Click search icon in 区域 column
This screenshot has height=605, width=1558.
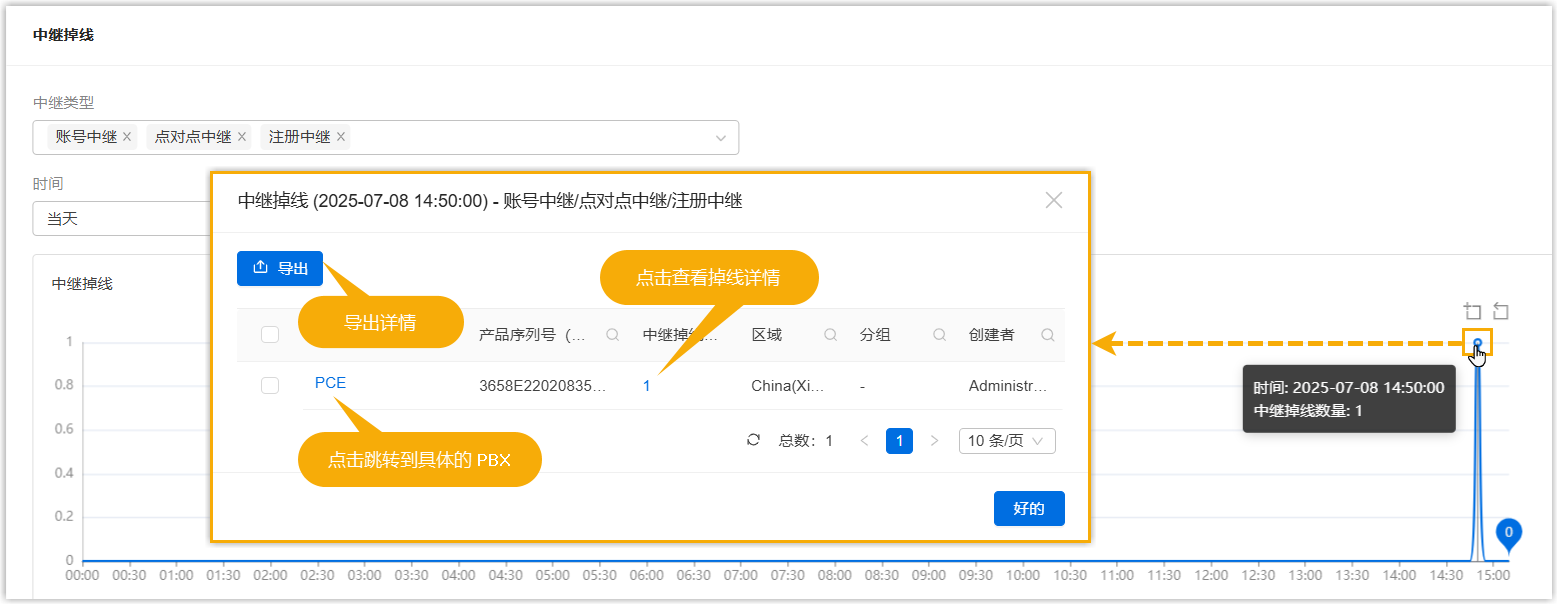tap(830, 335)
